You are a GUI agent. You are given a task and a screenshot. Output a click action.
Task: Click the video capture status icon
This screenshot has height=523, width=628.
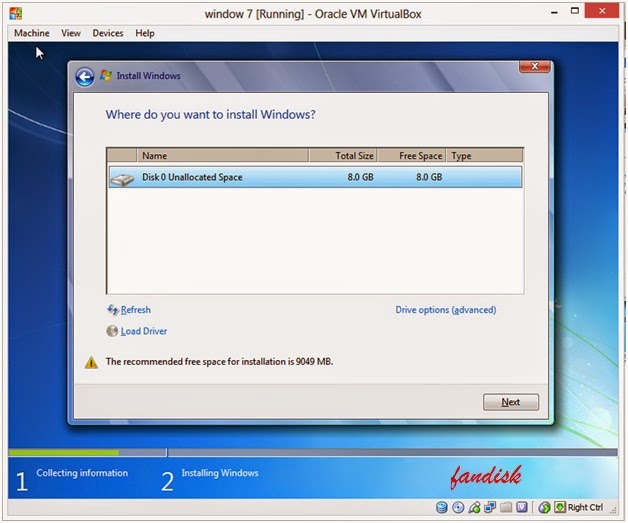(x=522, y=507)
